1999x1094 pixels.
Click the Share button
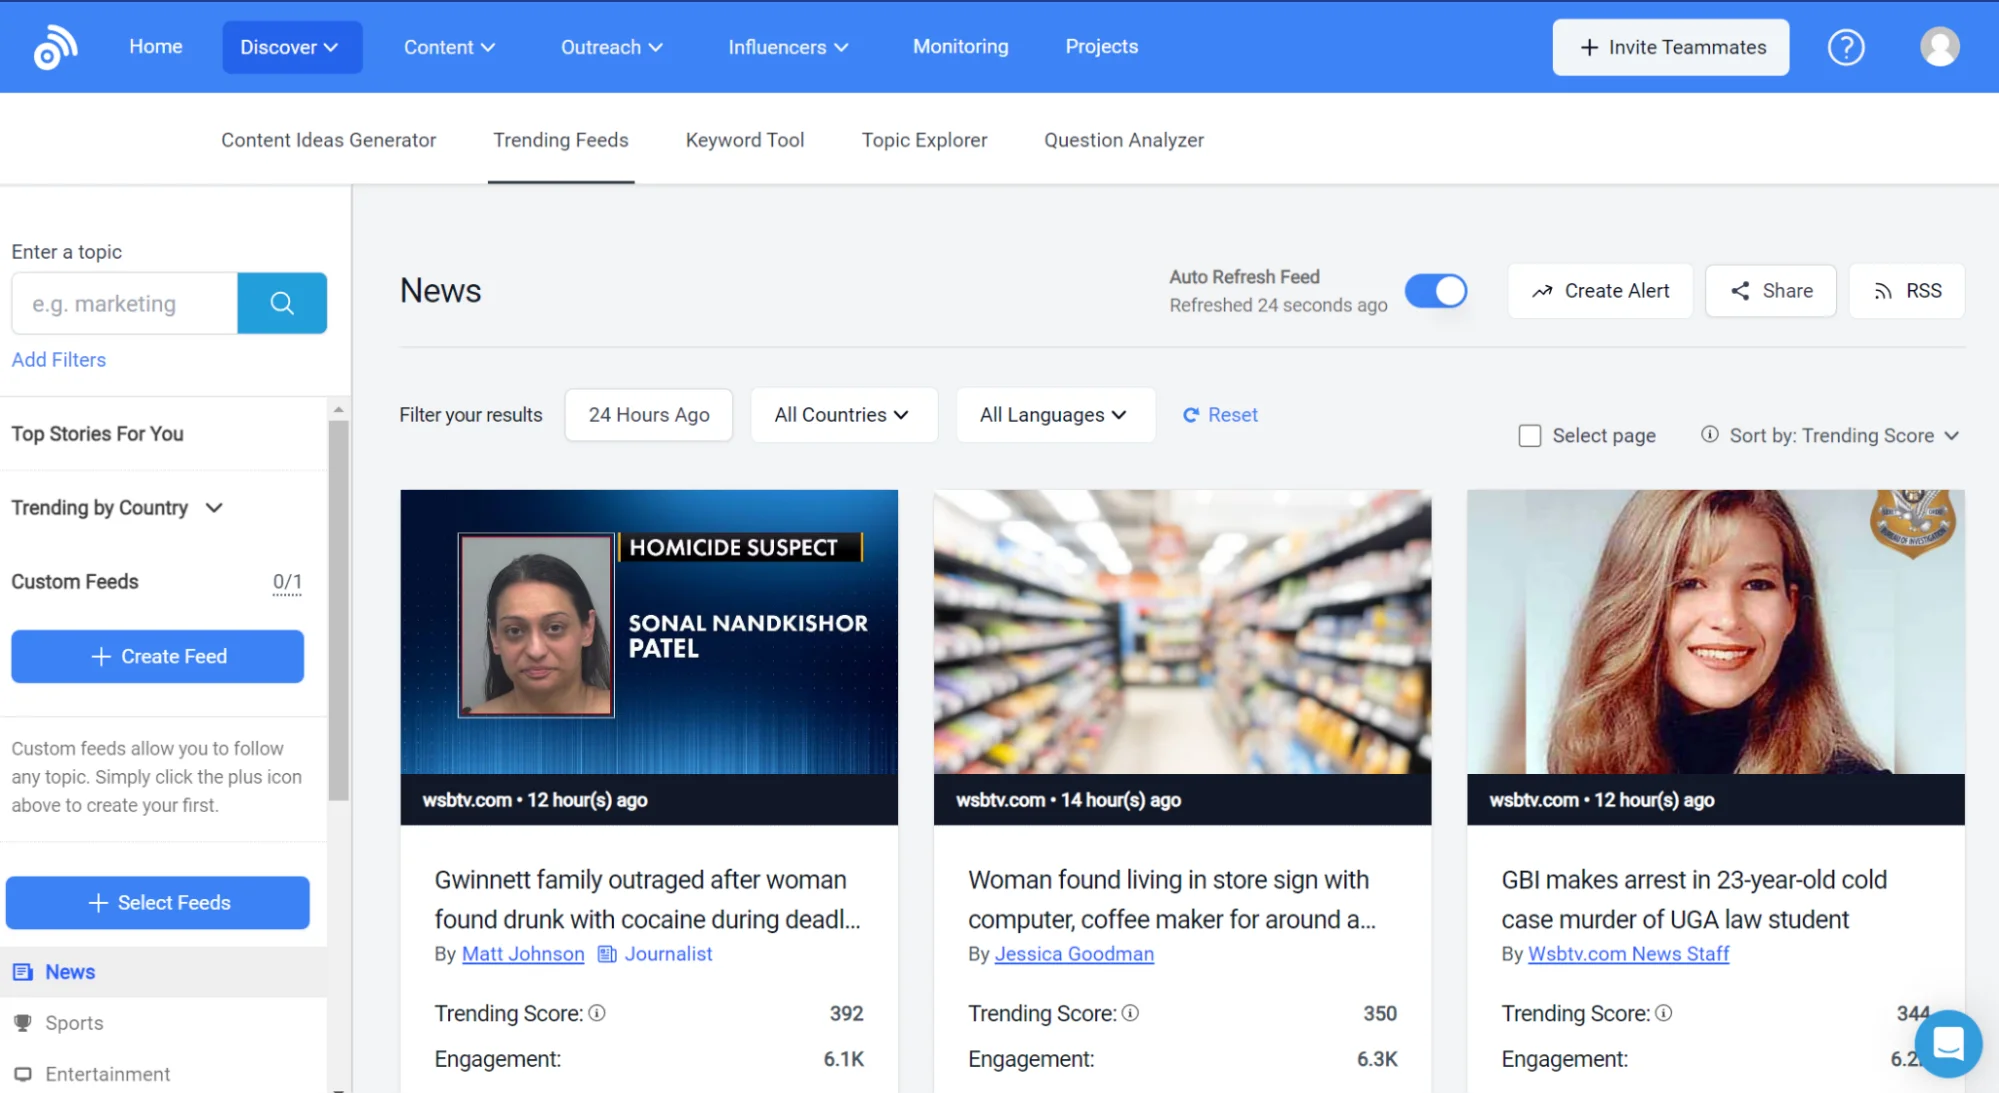[x=1771, y=291]
